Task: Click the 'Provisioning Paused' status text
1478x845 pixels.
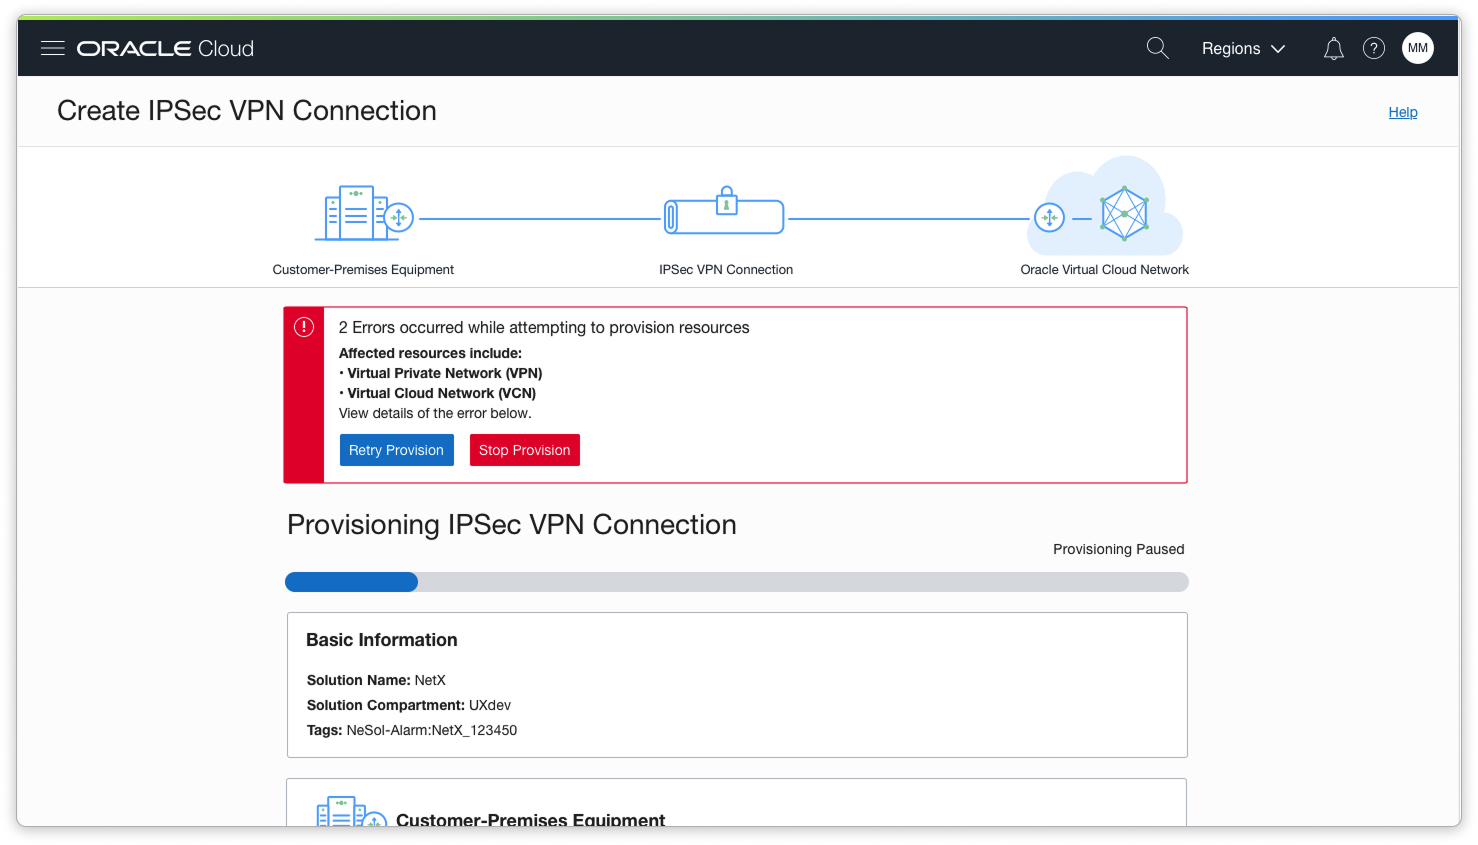Action: 1118,549
